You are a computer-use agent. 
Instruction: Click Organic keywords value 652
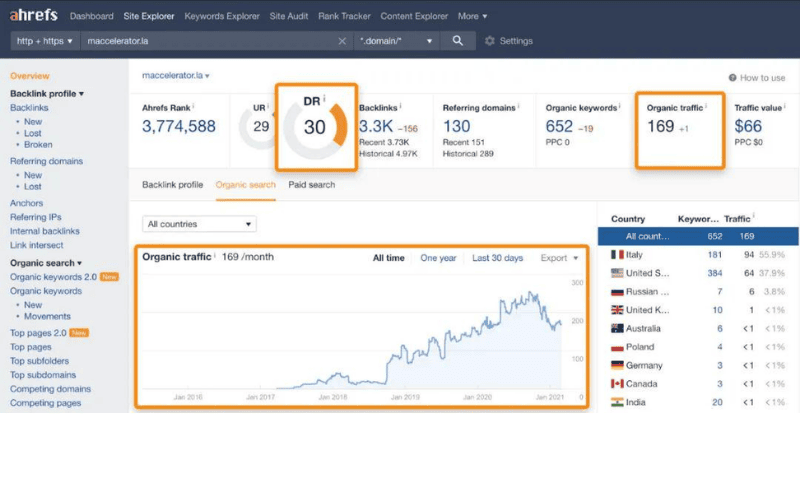559,126
